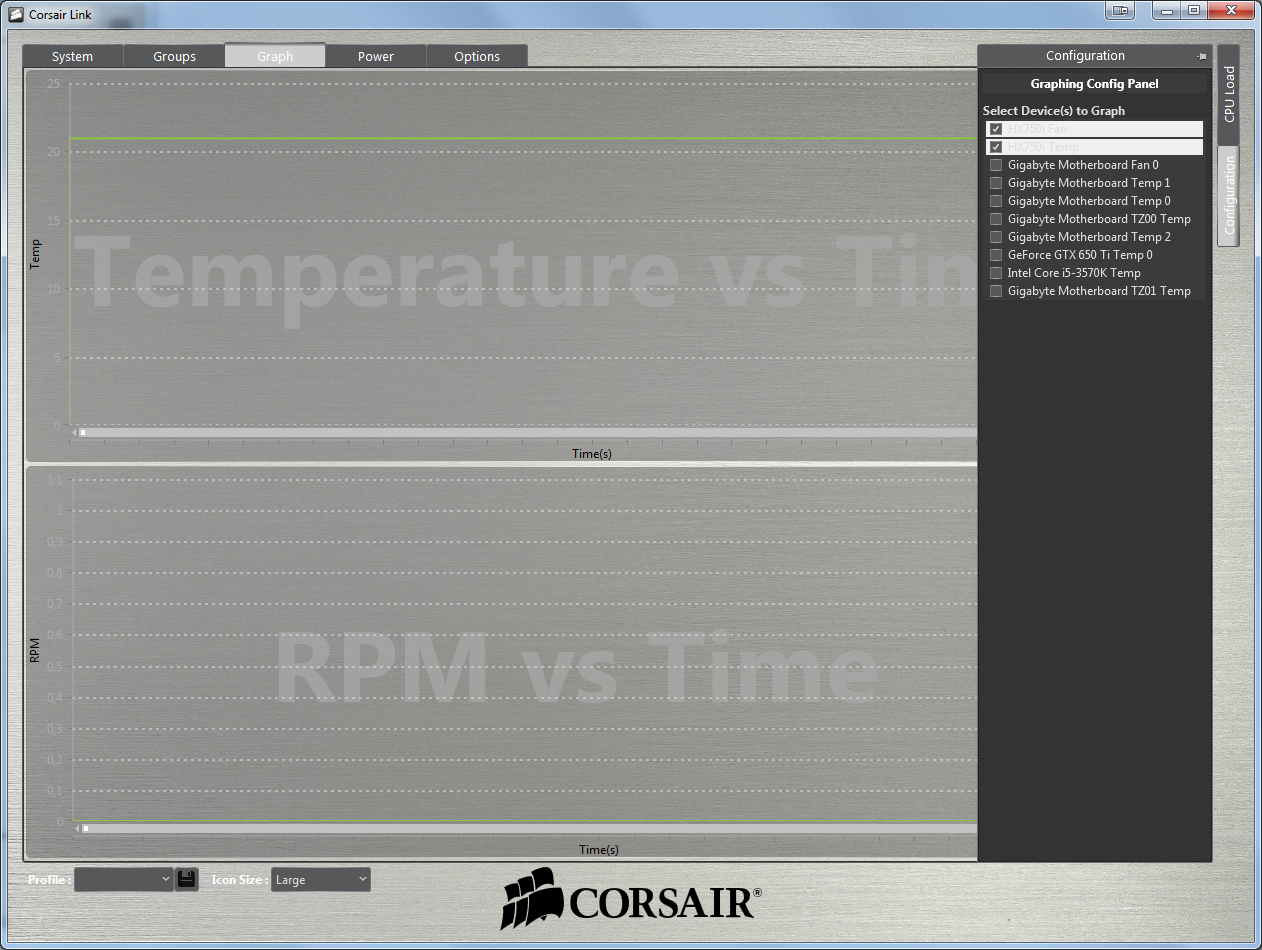The height and width of the screenshot is (950, 1262).
Task: Toggle the Gigabyte Motherboard Temp 2 checkbox
Action: click(x=996, y=237)
